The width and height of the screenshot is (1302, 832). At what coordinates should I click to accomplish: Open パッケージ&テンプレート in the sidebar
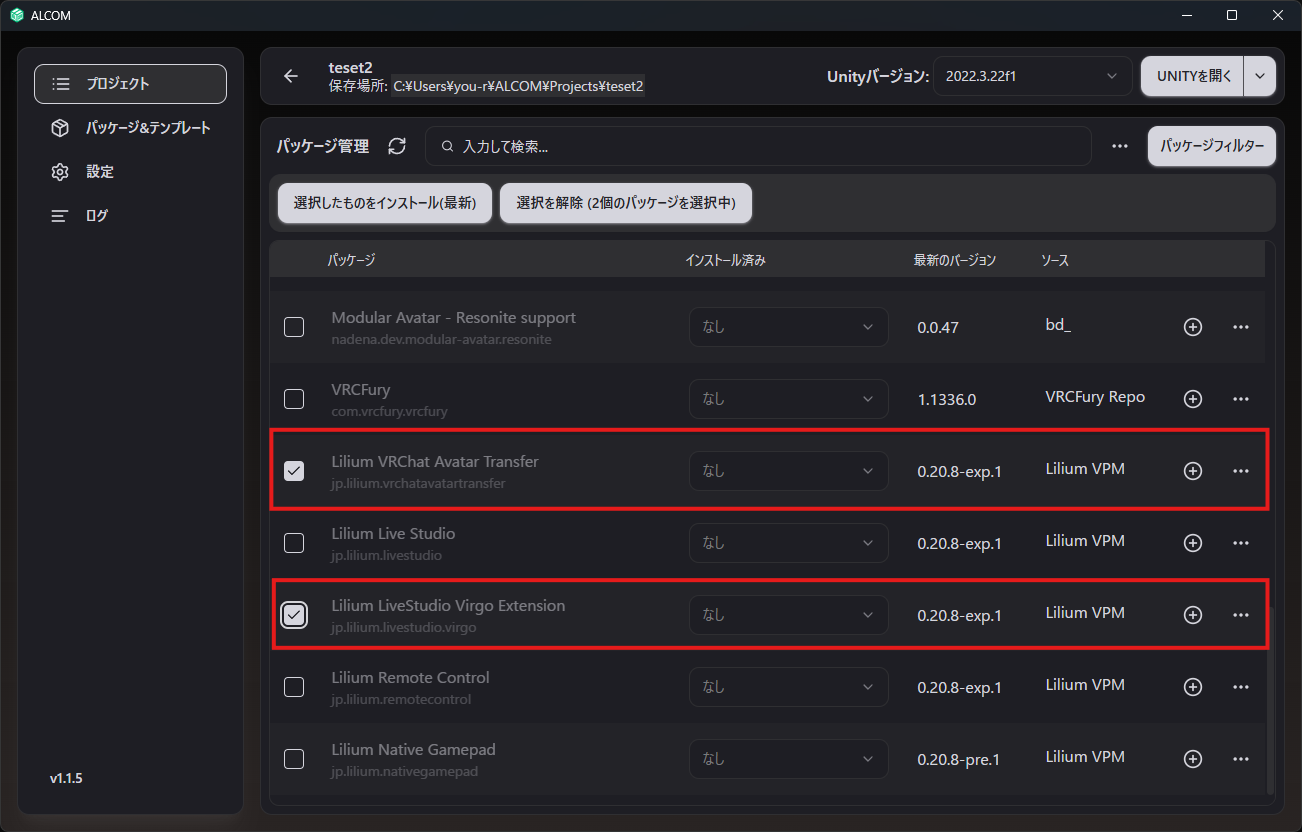tap(130, 128)
